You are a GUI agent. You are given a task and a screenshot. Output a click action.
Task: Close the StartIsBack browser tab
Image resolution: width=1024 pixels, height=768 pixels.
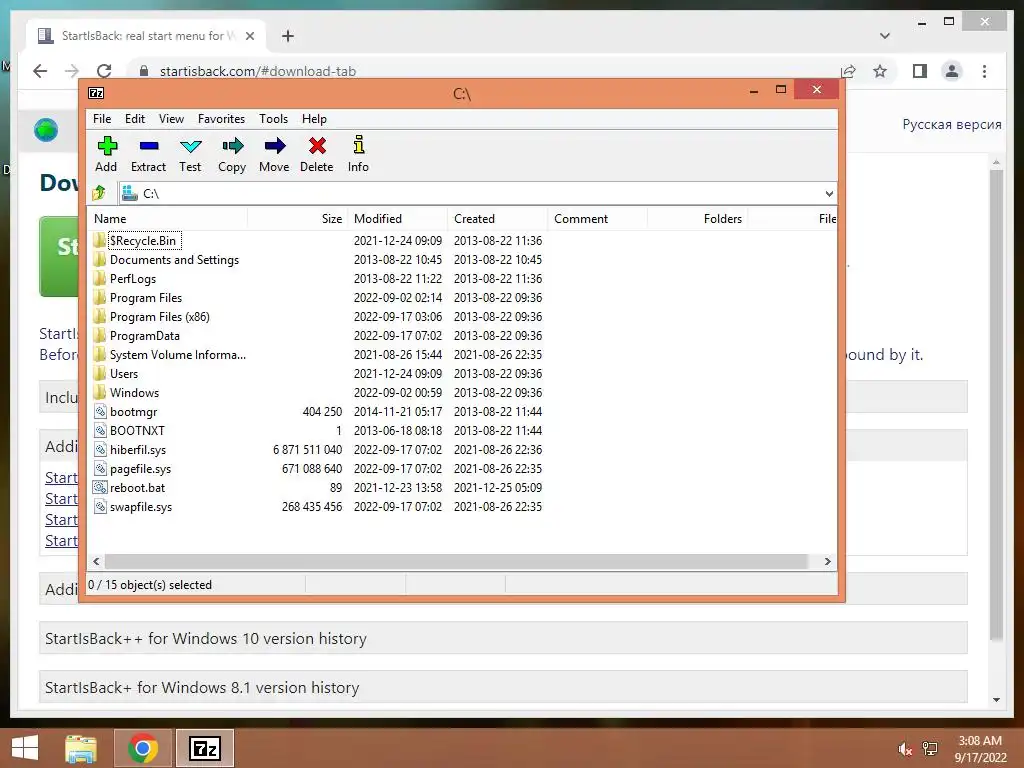(x=249, y=36)
